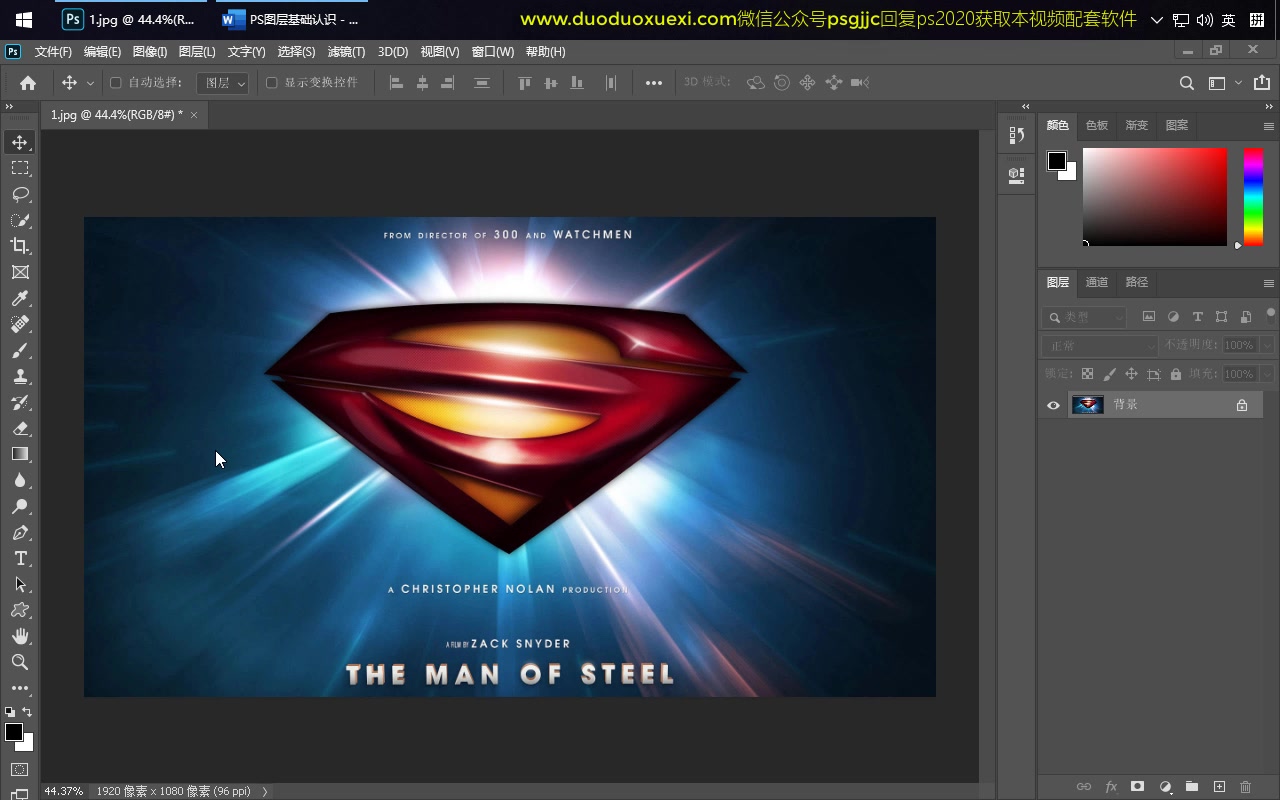1280x800 pixels.
Task: Toggle lock transparent pixels
Action: pos(1087,374)
